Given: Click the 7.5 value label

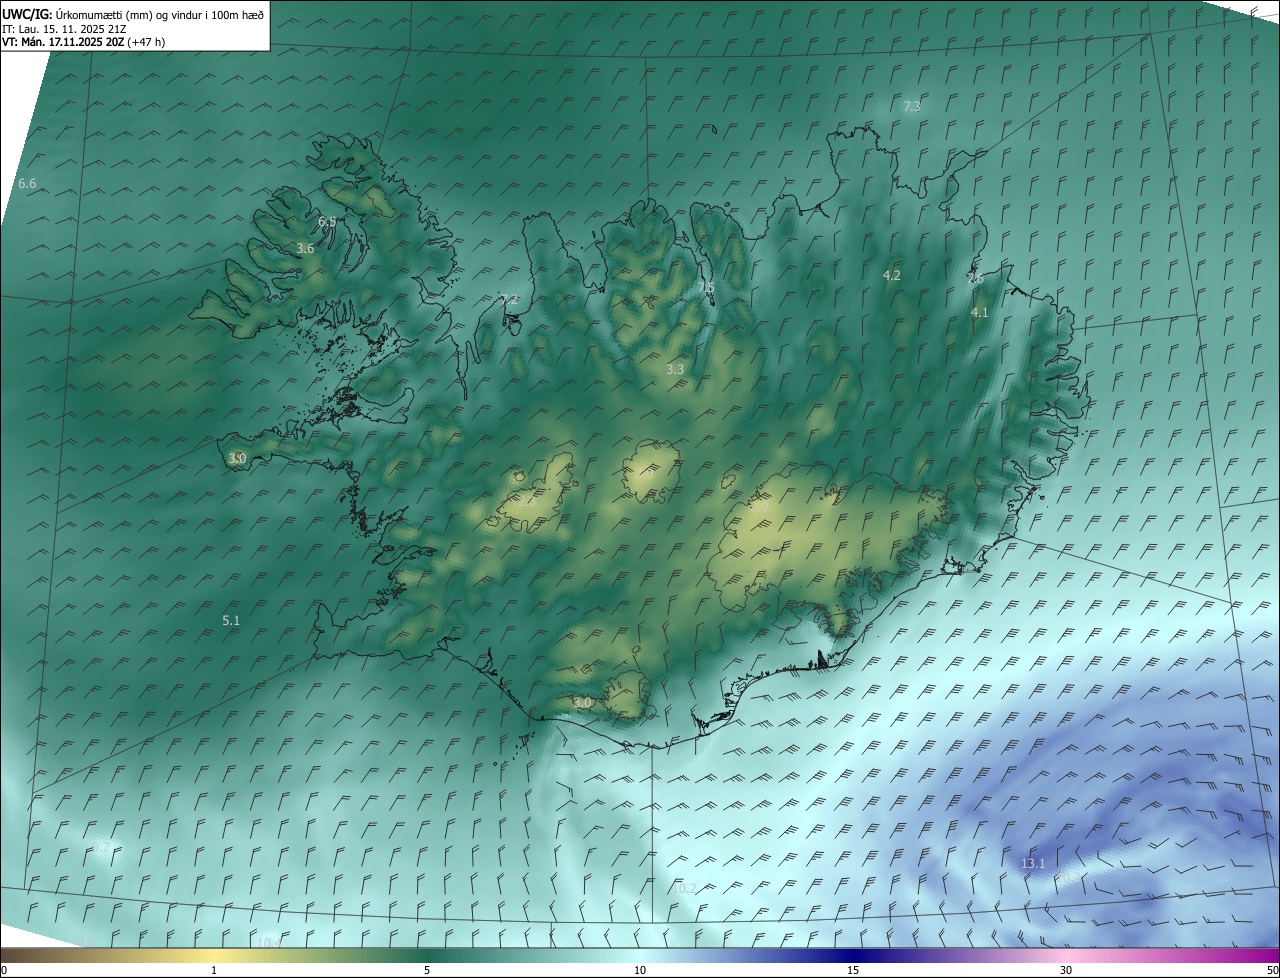Looking at the screenshot, I should (706, 288).
